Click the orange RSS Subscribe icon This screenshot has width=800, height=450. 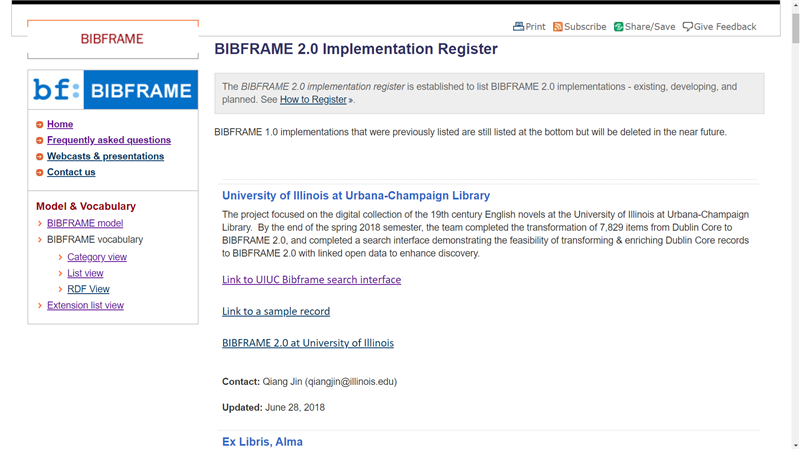(558, 27)
